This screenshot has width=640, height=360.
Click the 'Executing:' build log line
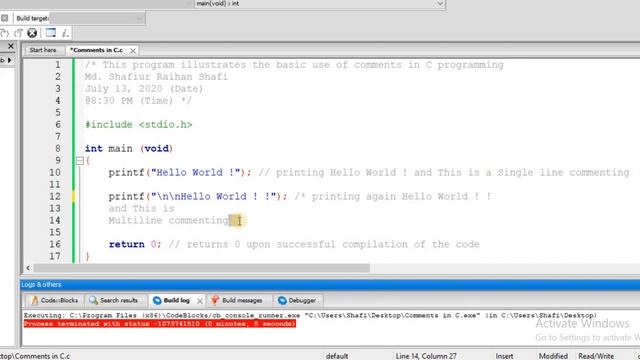(310, 316)
